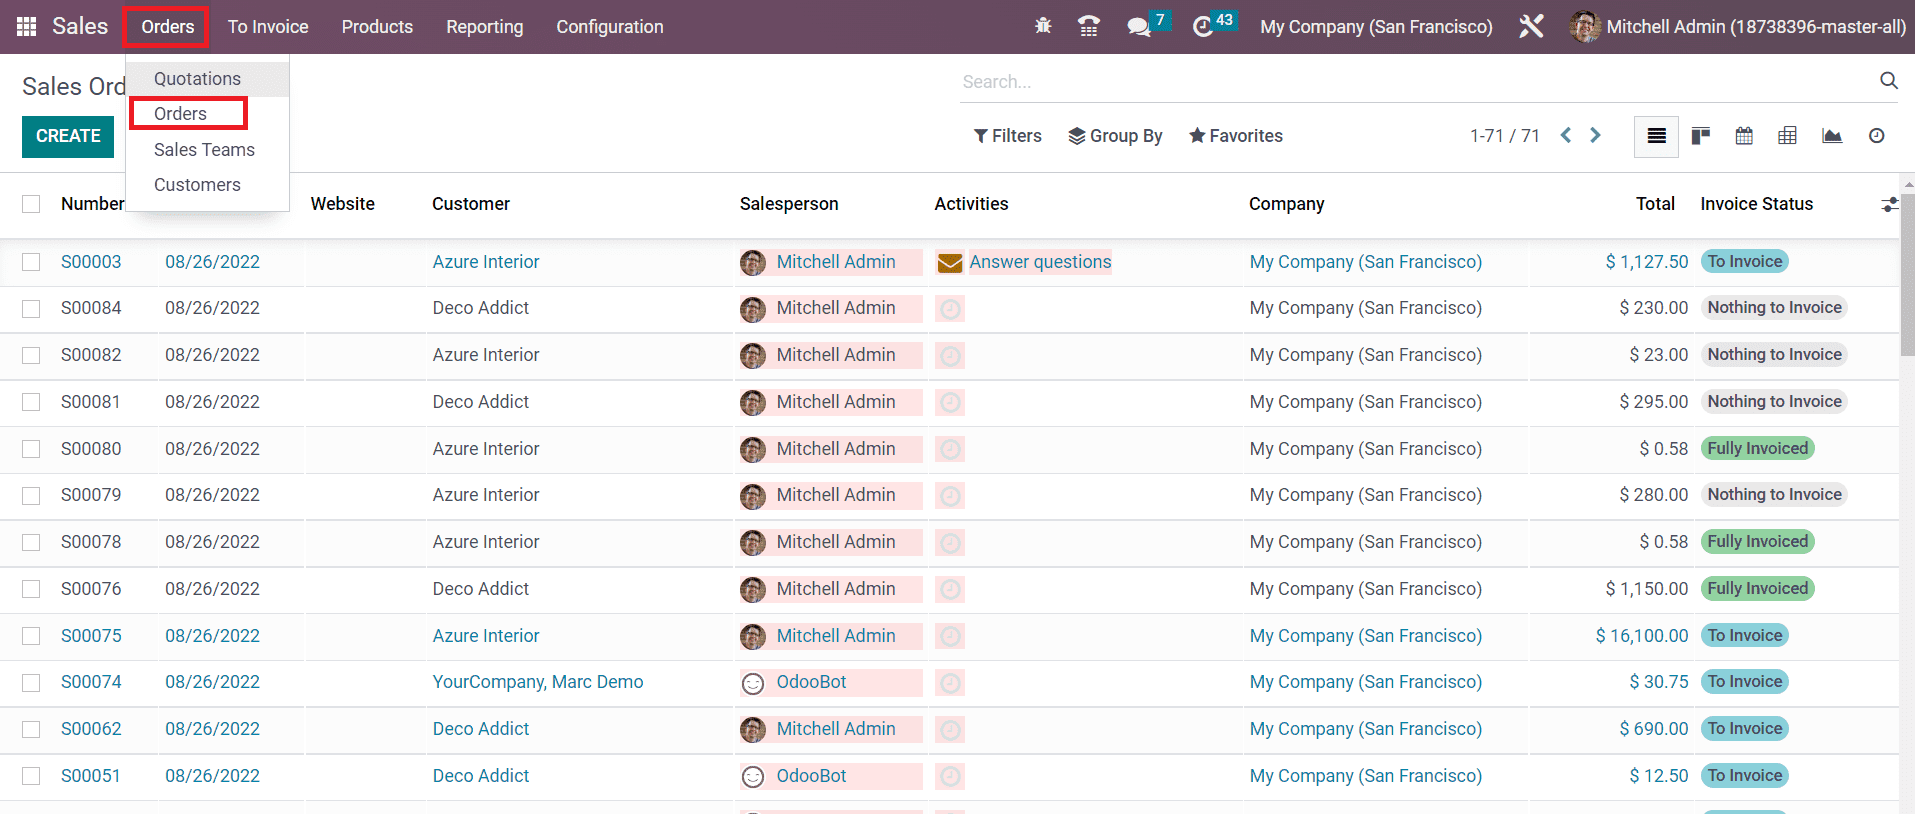Open the apps grid menu icon
Screen dimensions: 1915x814
(x=27, y=27)
